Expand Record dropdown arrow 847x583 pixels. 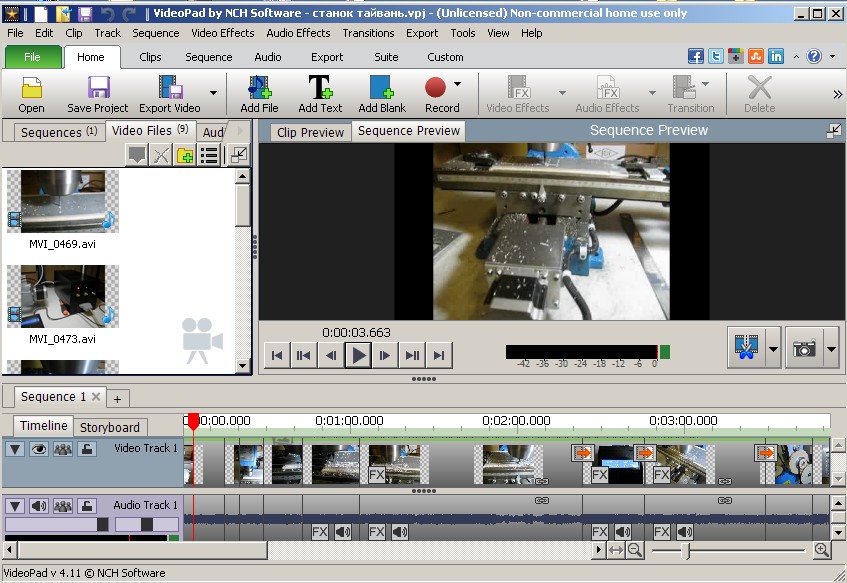(x=458, y=84)
